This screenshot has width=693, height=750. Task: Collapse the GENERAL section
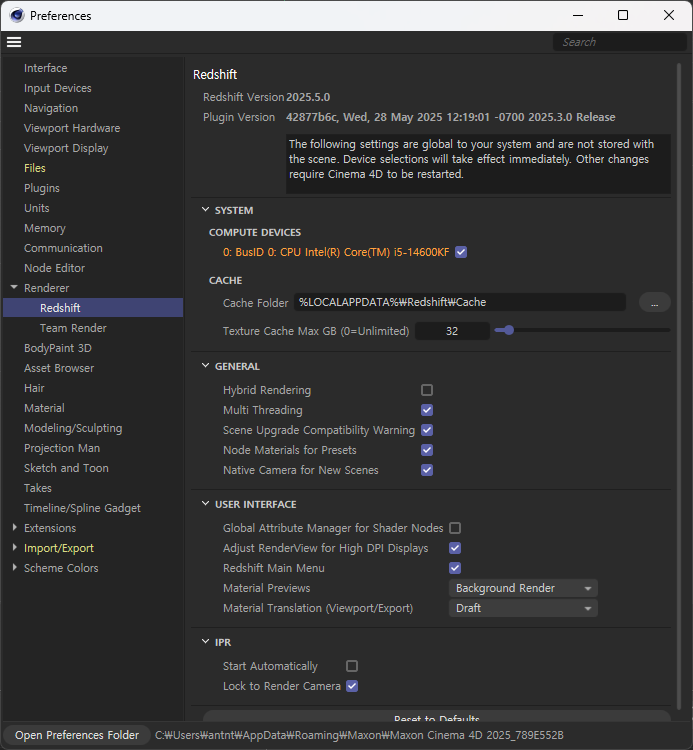click(x=206, y=365)
